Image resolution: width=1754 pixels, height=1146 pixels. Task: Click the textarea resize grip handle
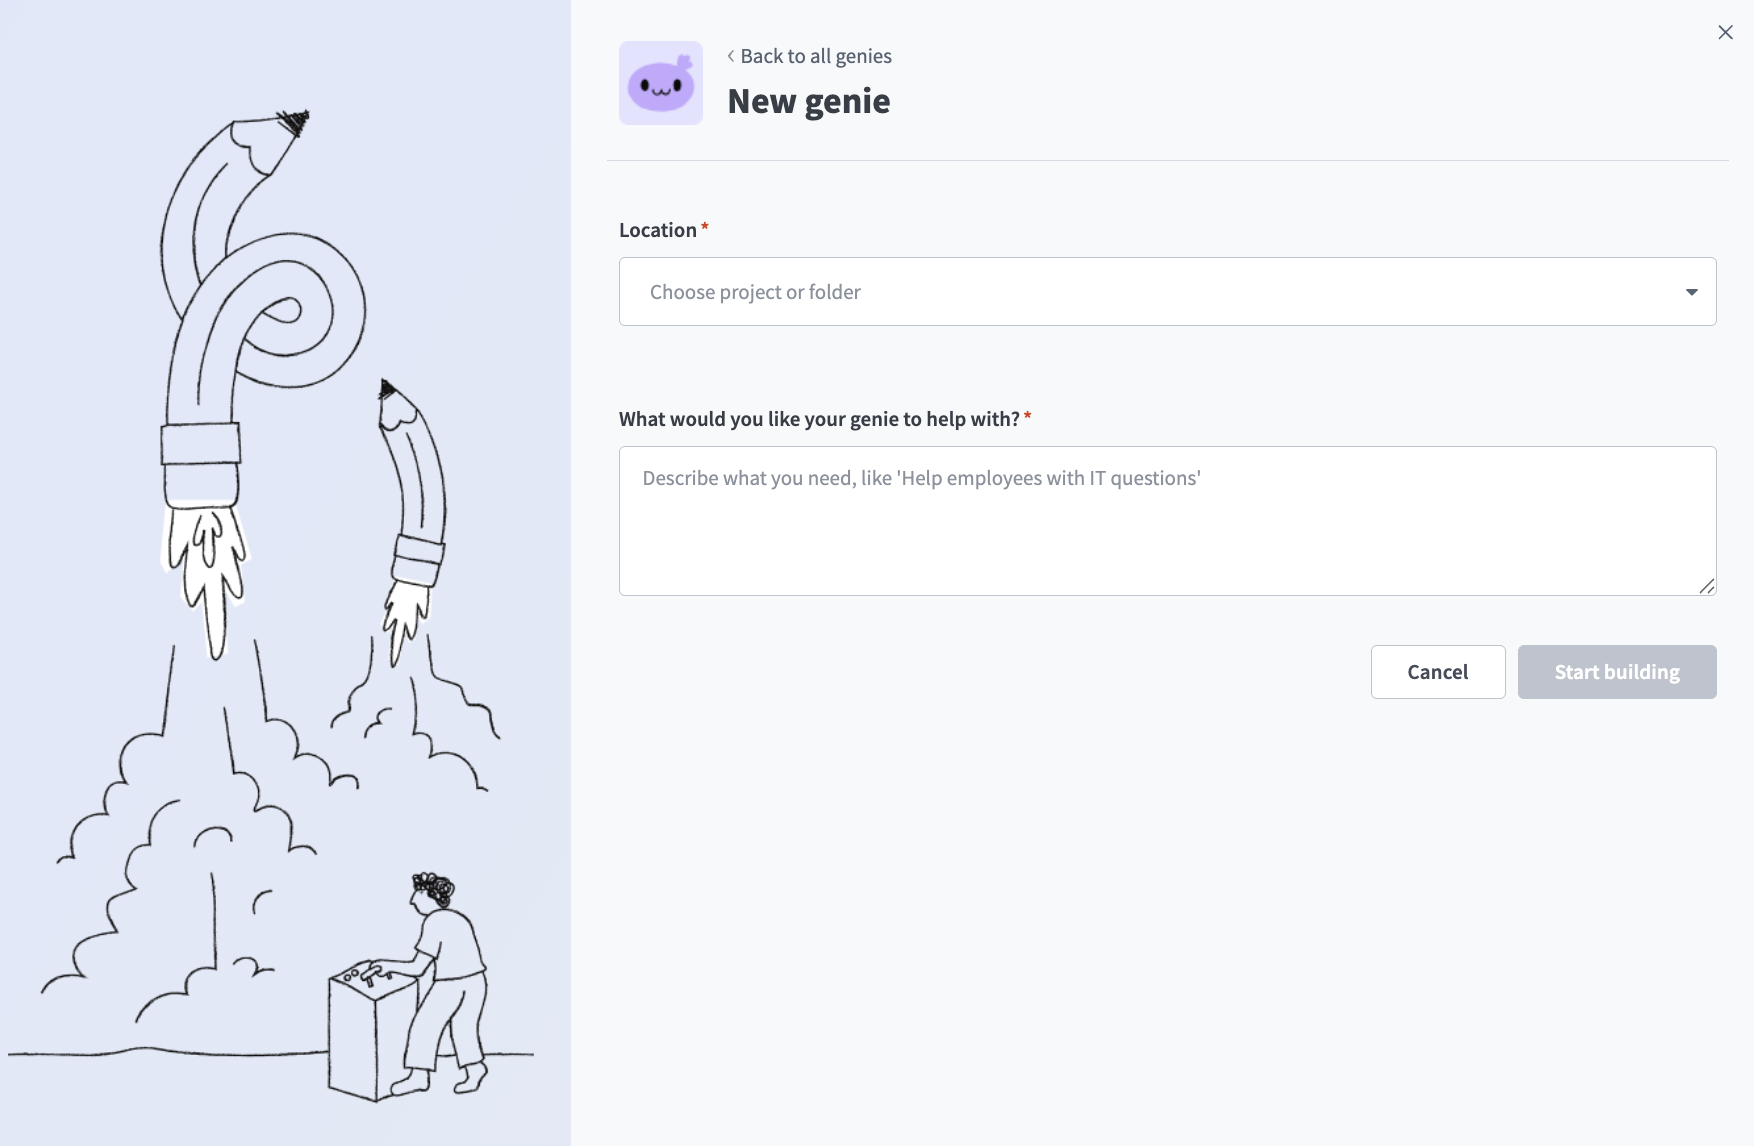[1708, 588]
